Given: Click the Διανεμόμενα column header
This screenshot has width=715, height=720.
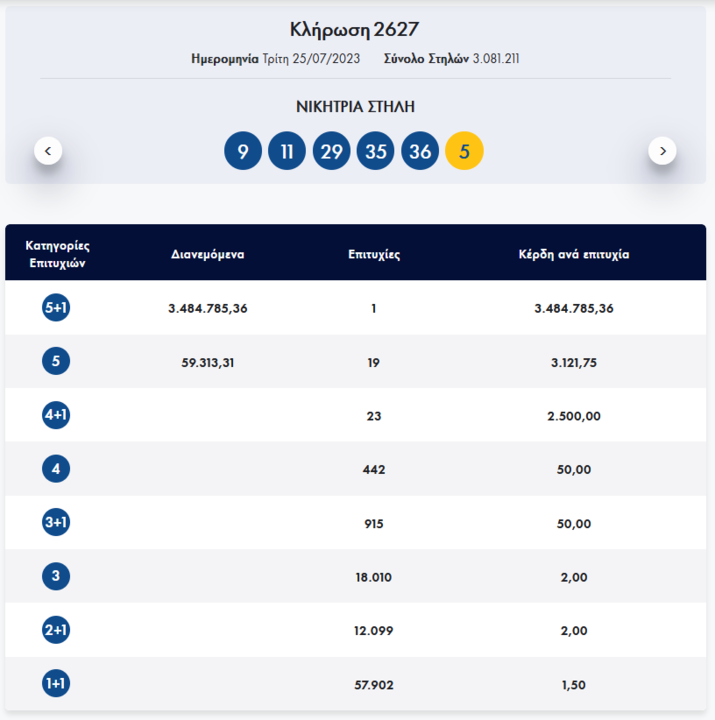Looking at the screenshot, I should coord(208,254).
